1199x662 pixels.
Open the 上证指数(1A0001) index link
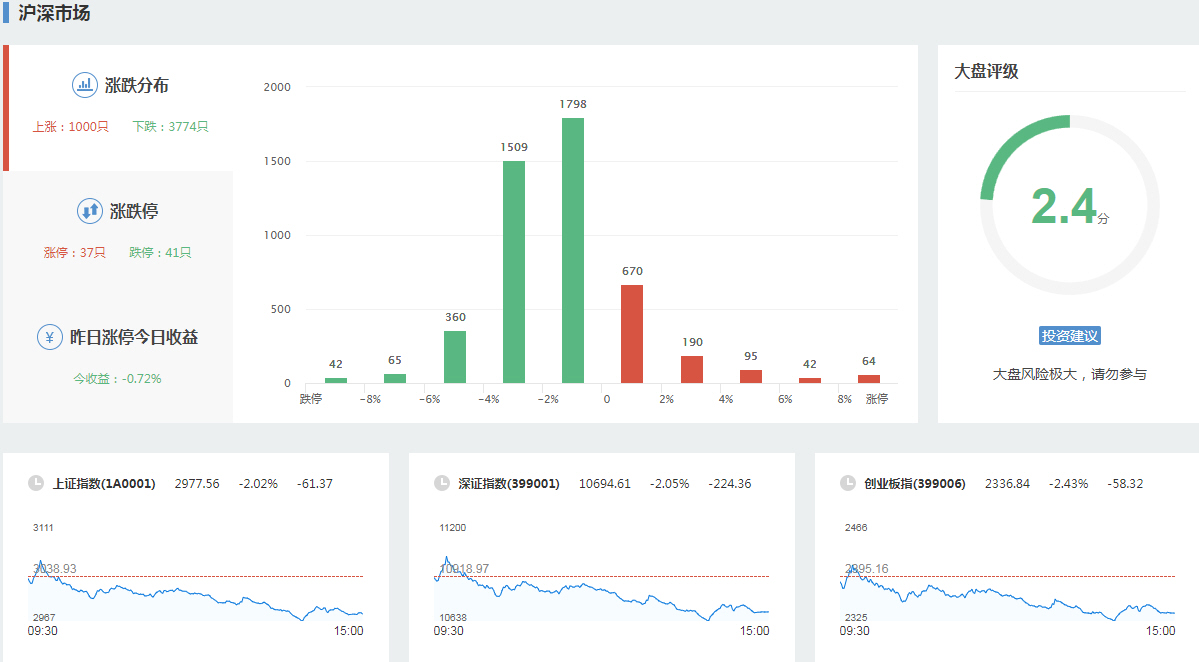104,484
